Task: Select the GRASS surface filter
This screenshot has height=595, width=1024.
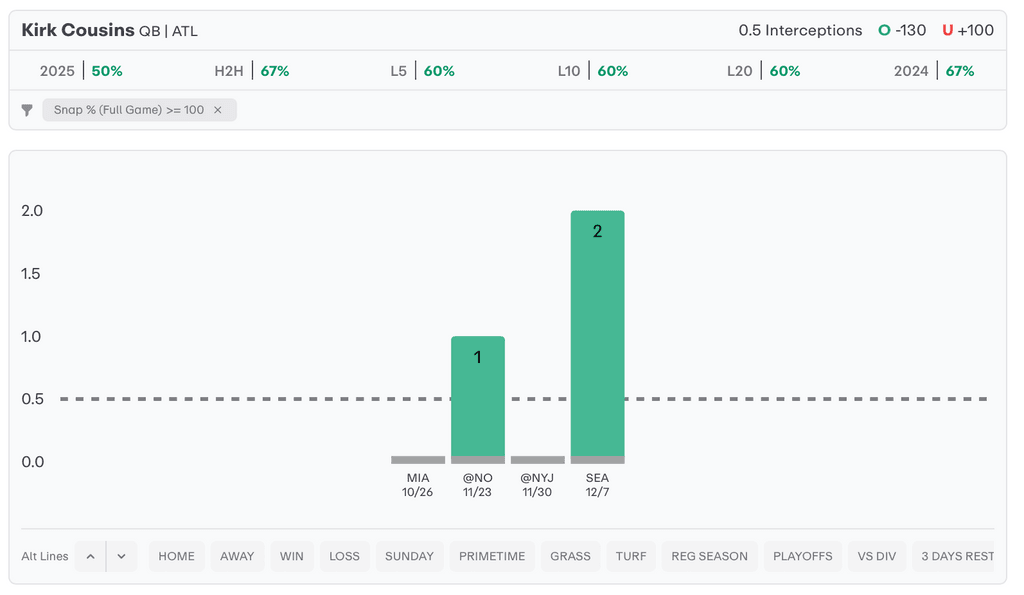Action: [x=570, y=556]
